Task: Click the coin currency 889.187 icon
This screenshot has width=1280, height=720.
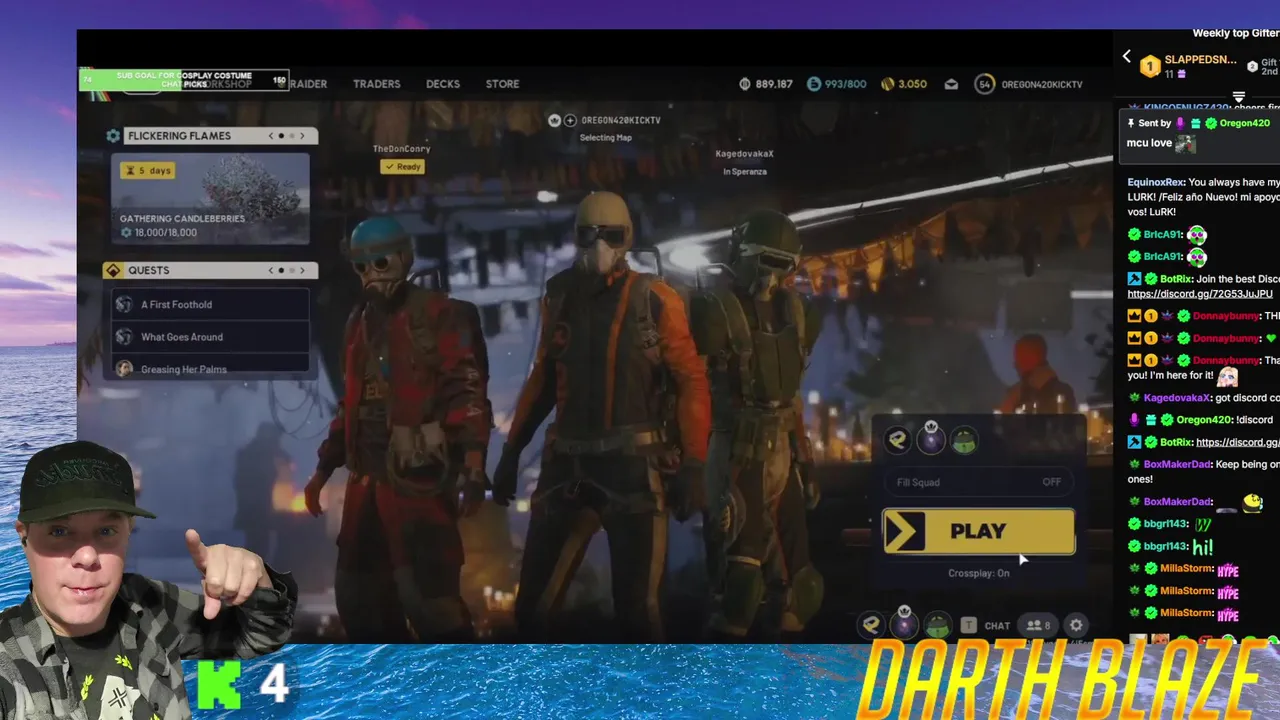Action: coord(745,84)
